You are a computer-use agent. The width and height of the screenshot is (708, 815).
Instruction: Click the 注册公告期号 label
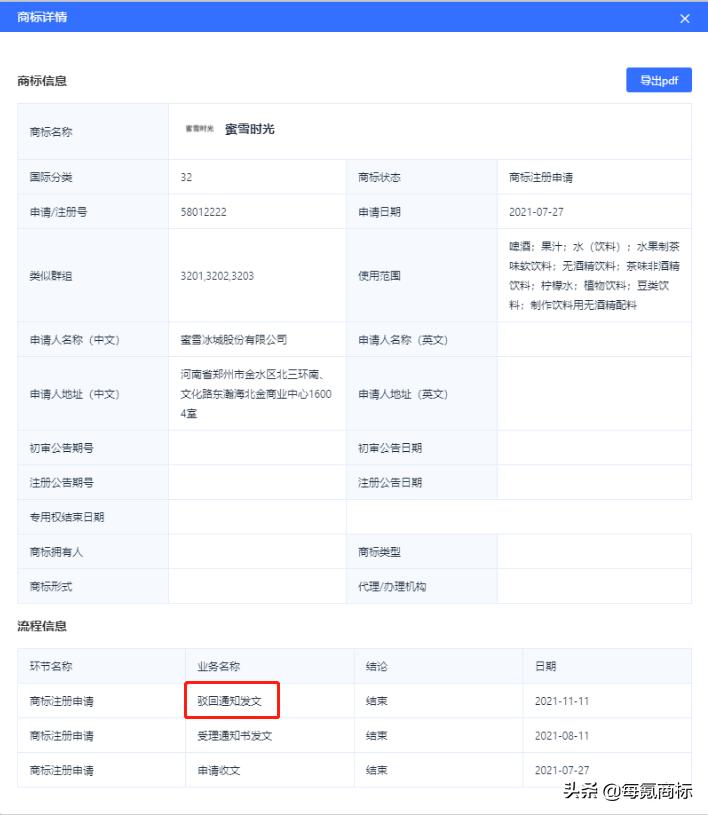61,482
